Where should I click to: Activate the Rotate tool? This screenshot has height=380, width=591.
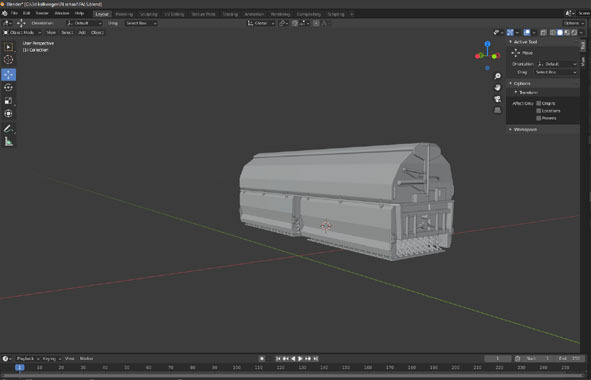coord(8,87)
